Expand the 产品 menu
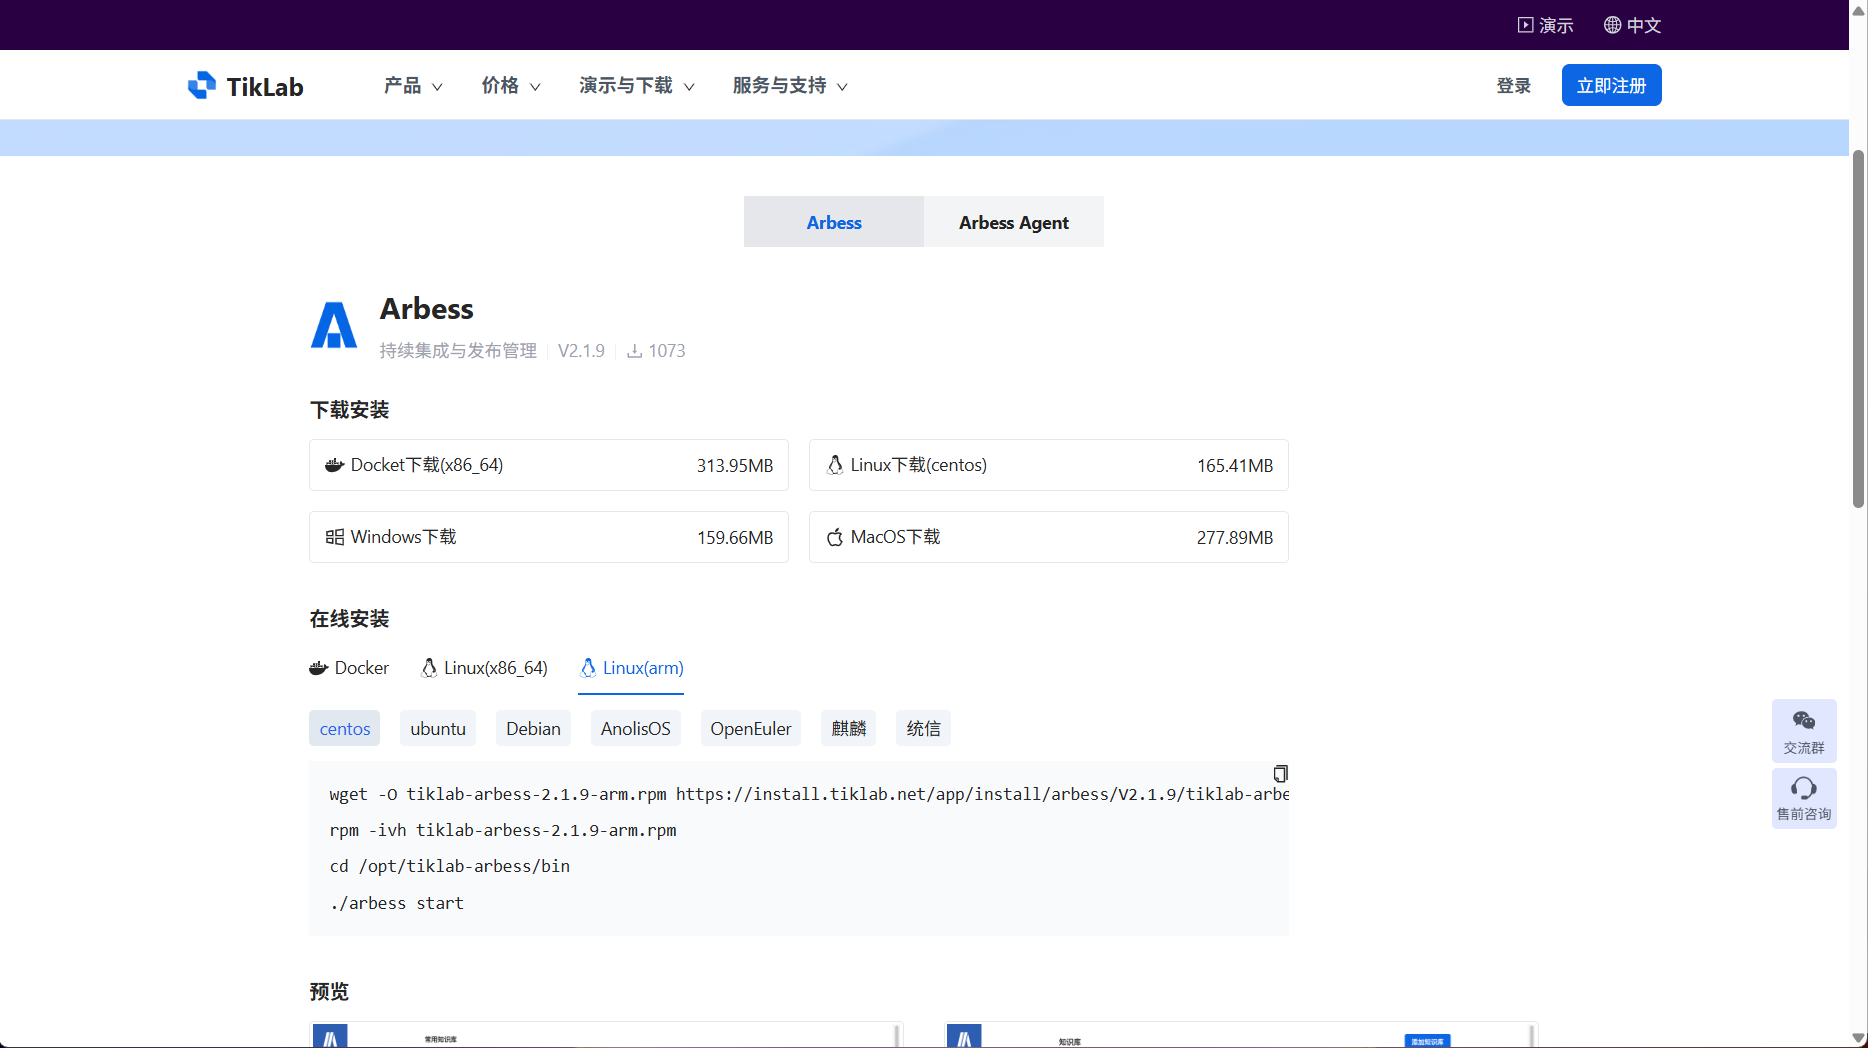Image resolution: width=1868 pixels, height=1048 pixels. point(413,86)
